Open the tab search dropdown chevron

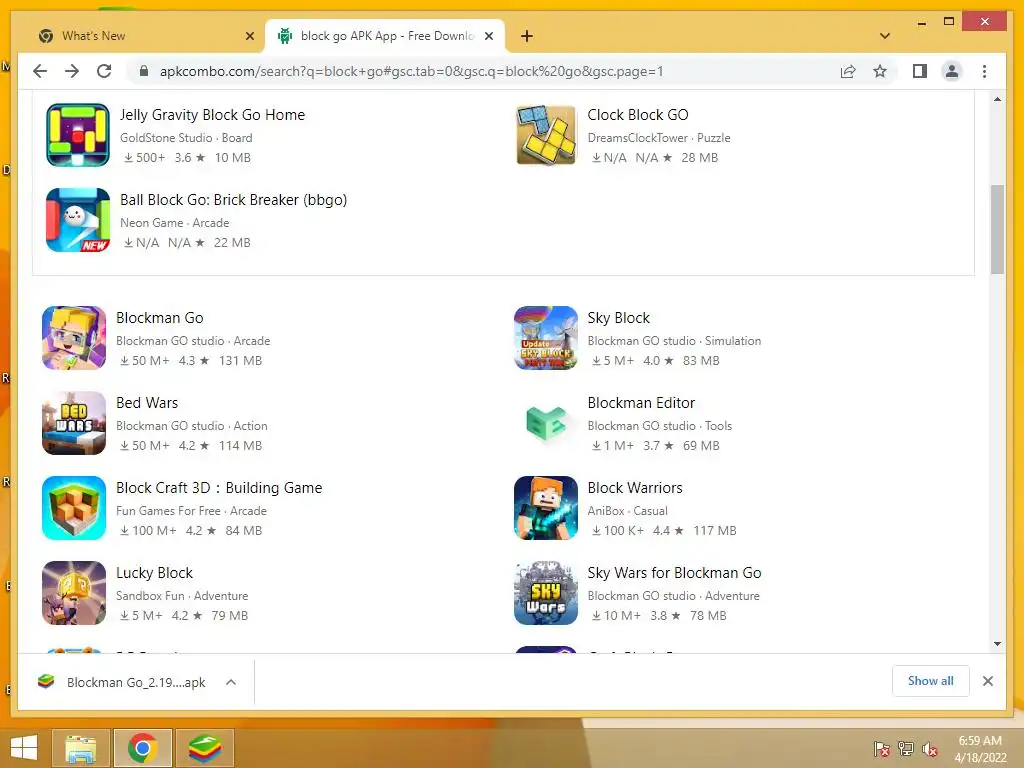point(885,36)
